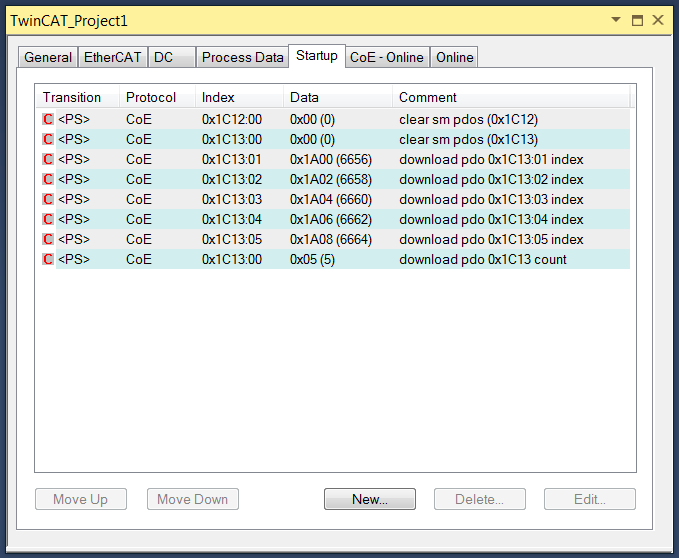Select the data value 0x1A08 (6664)
The image size is (679, 558).
click(331, 239)
